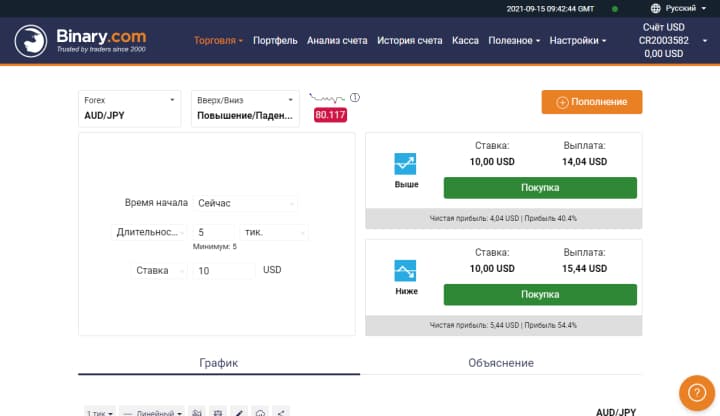Open the orange help chat bubble
The height and width of the screenshot is (416, 720).
tap(697, 393)
